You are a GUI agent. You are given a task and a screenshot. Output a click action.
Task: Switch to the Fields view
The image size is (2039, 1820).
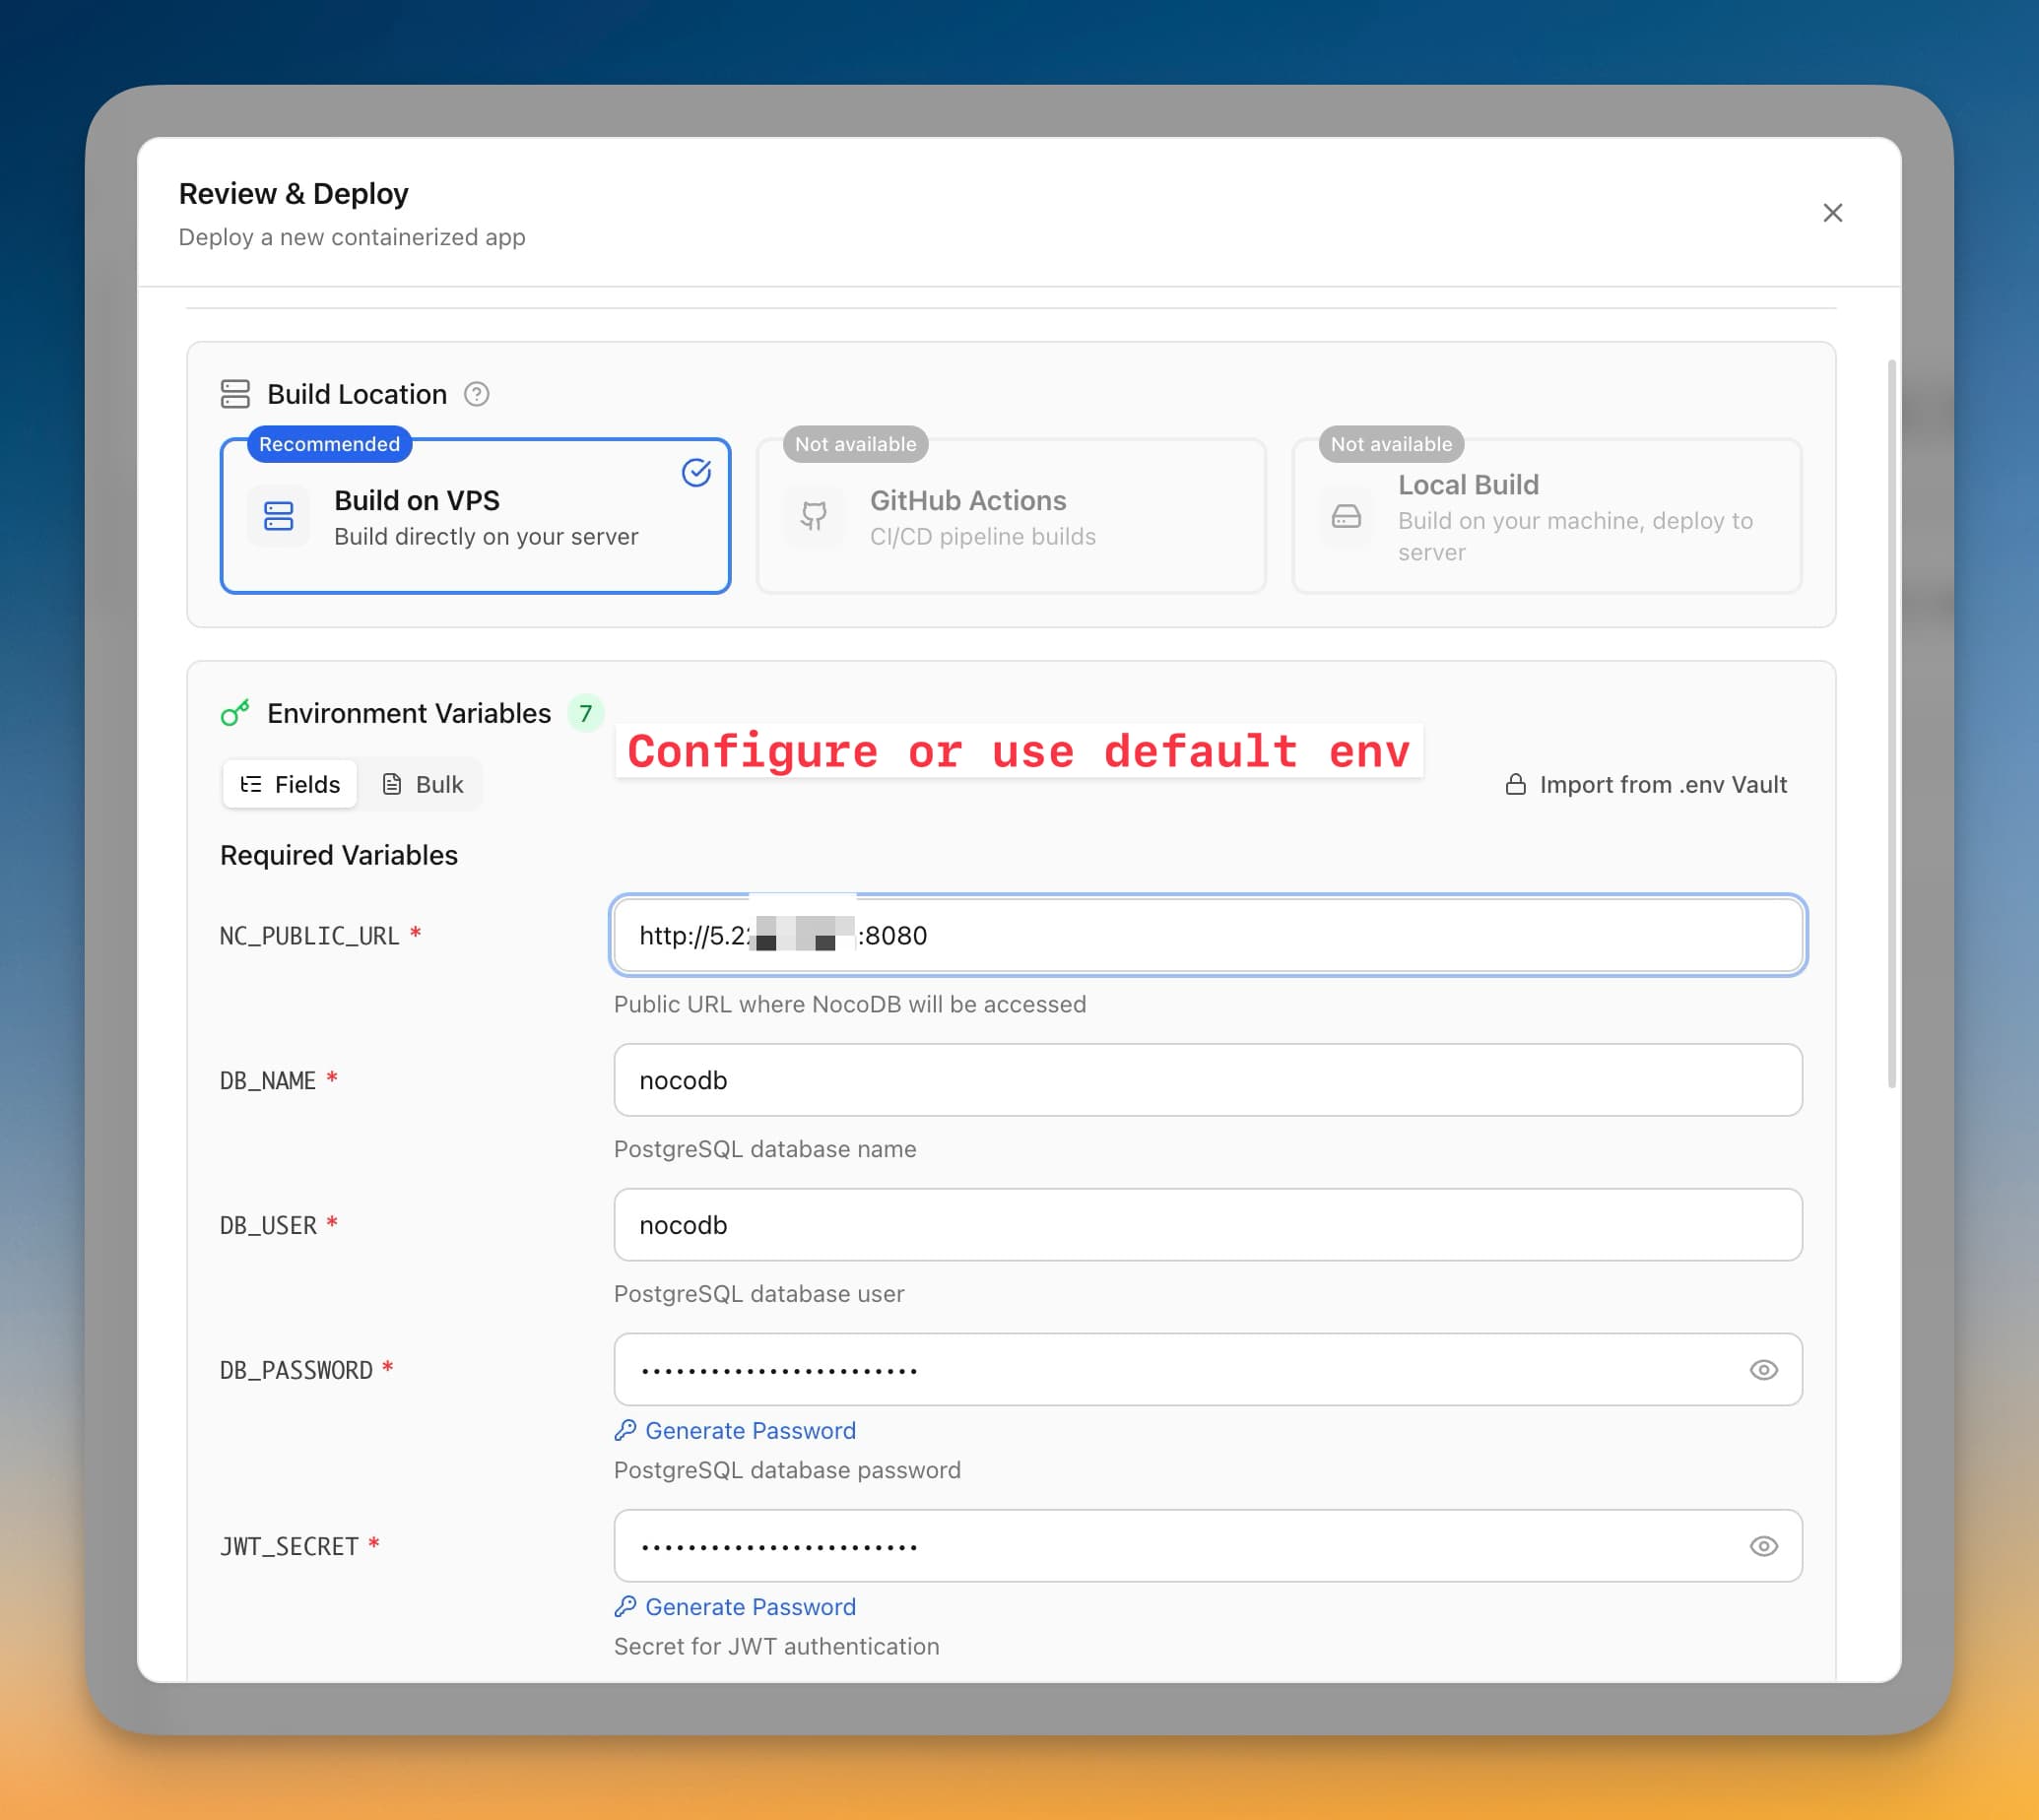pos(289,784)
